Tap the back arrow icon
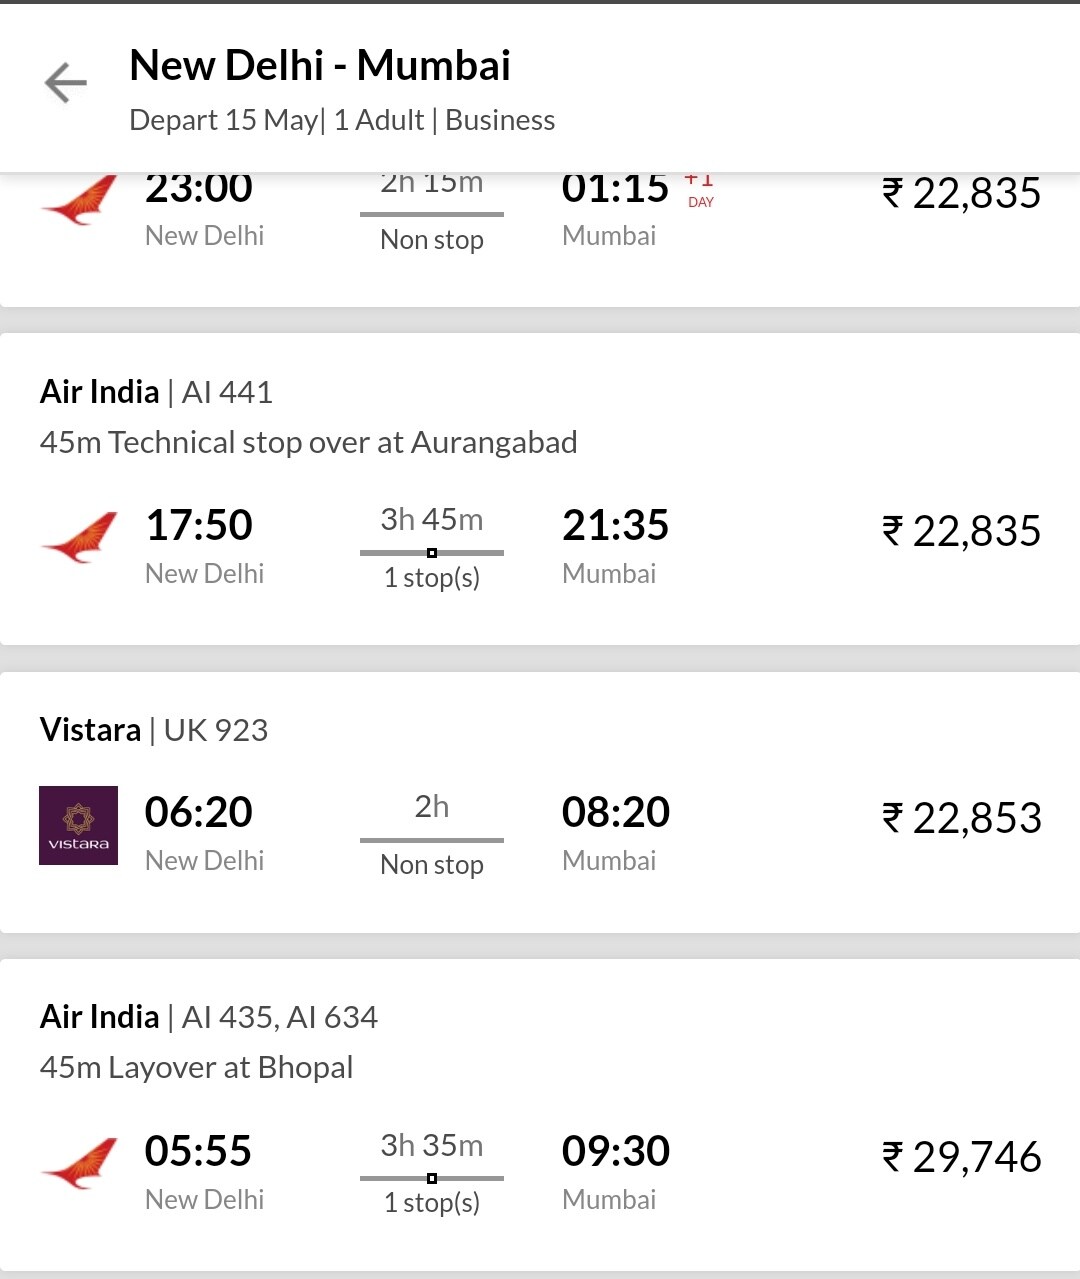This screenshot has width=1080, height=1279. click(66, 83)
